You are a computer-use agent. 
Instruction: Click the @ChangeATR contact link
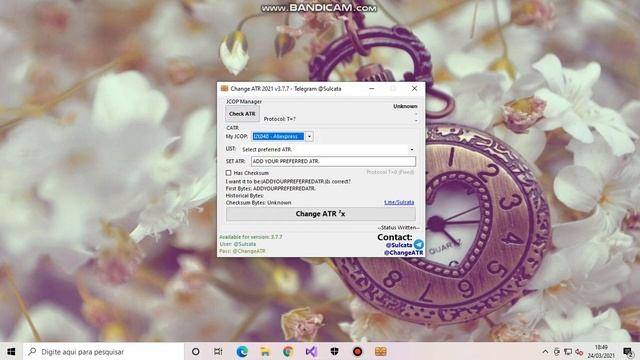403,253
